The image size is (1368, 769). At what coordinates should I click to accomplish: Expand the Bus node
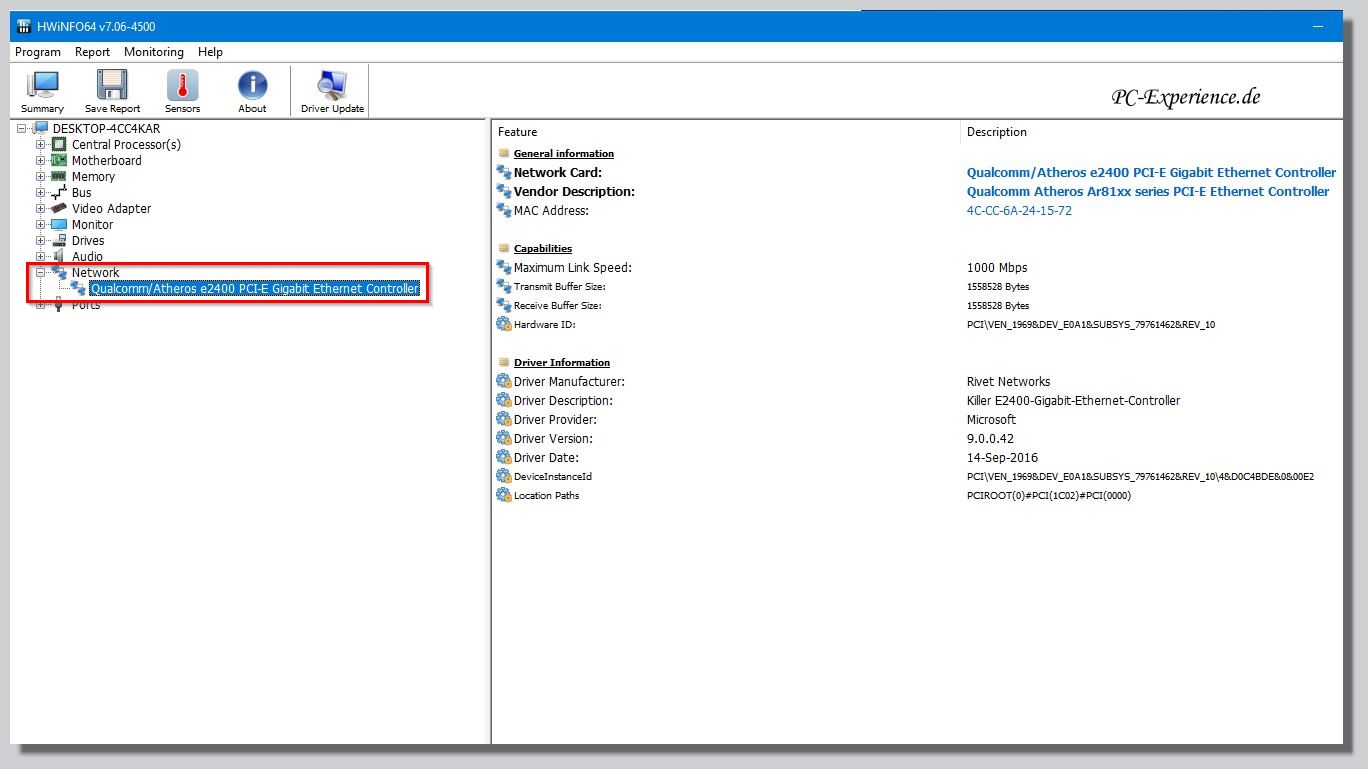pyautogui.click(x=41, y=193)
